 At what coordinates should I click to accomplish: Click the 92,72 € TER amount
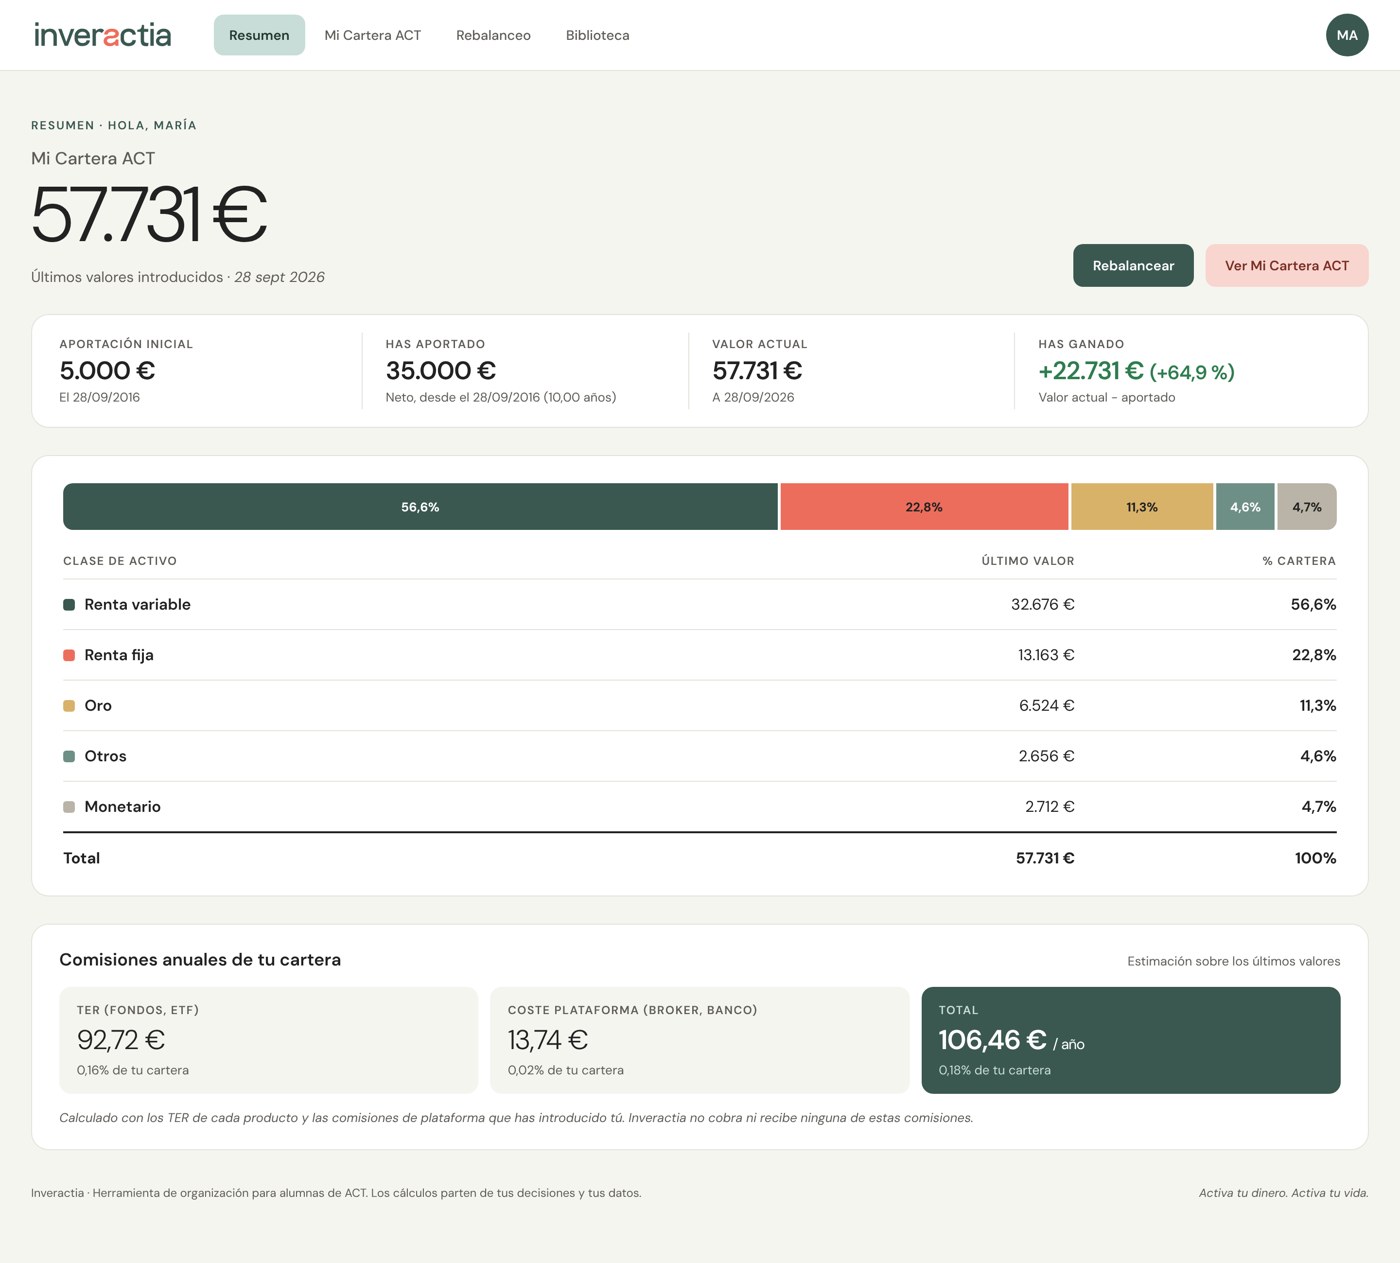(x=121, y=1040)
